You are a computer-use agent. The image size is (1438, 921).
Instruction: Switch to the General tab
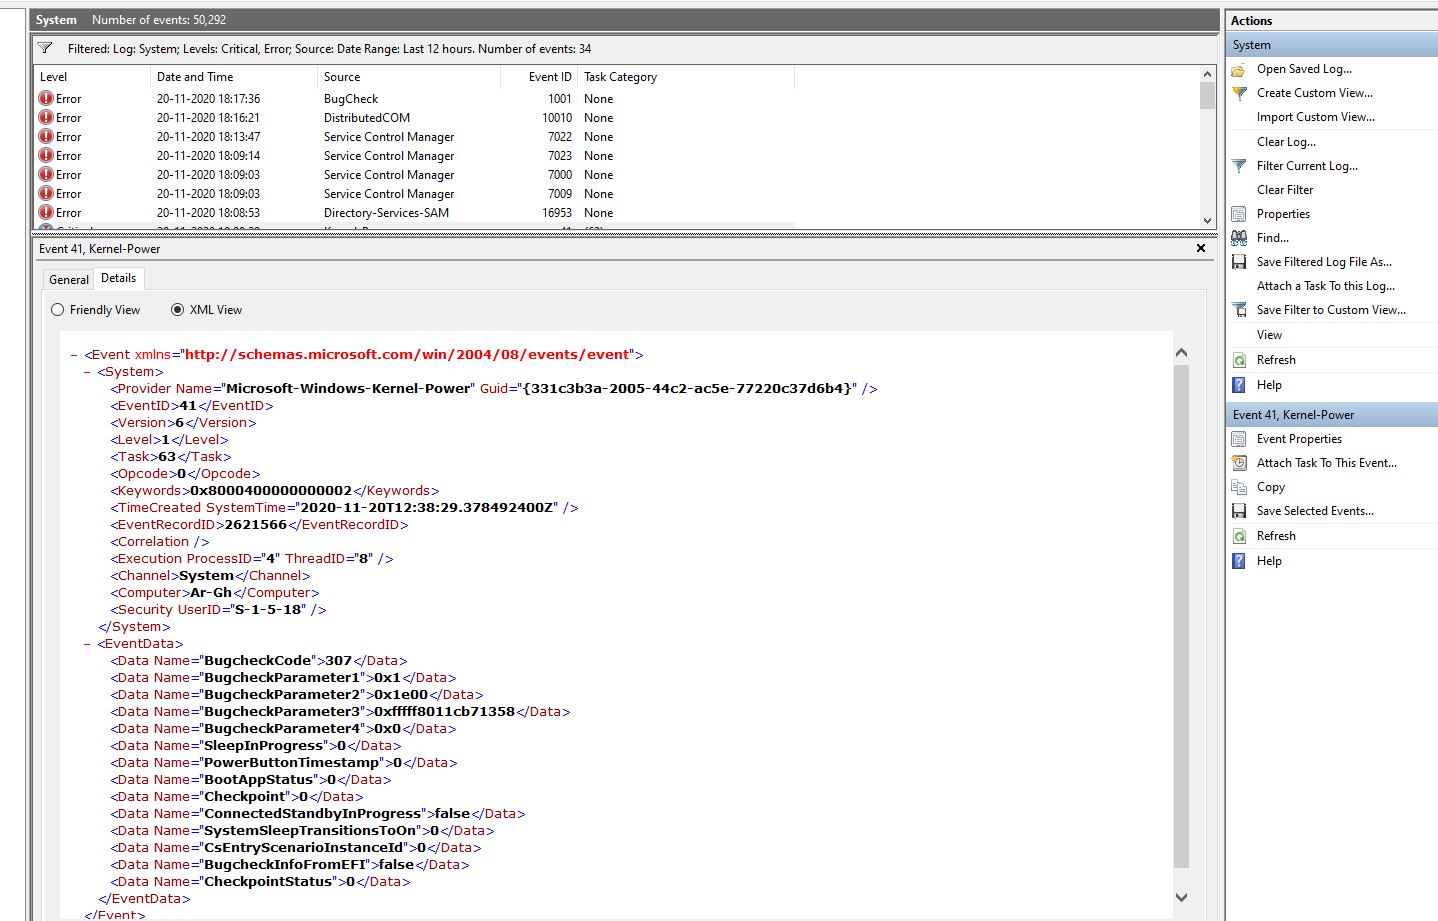(69, 280)
